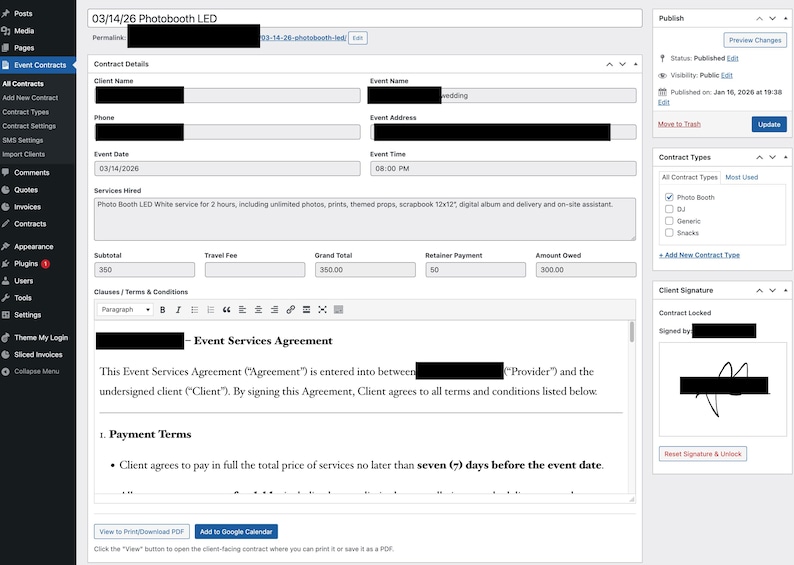Align text center in editor
The height and width of the screenshot is (565, 794).
click(x=258, y=310)
